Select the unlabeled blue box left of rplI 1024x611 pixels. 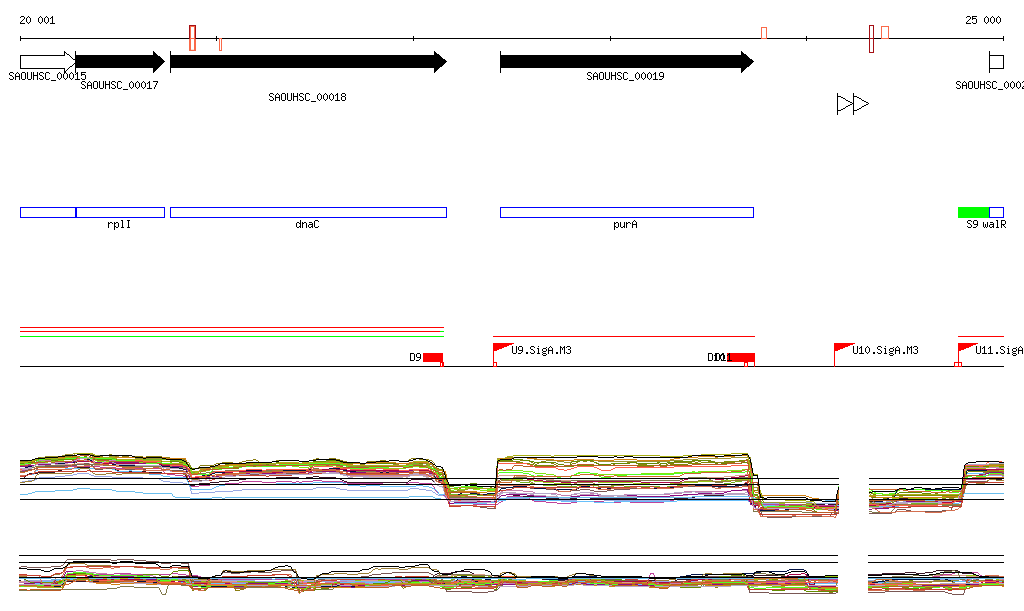[x=48, y=212]
